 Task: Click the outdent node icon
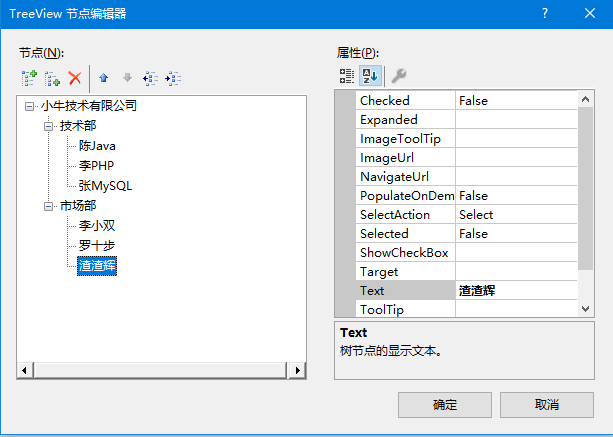(151, 77)
